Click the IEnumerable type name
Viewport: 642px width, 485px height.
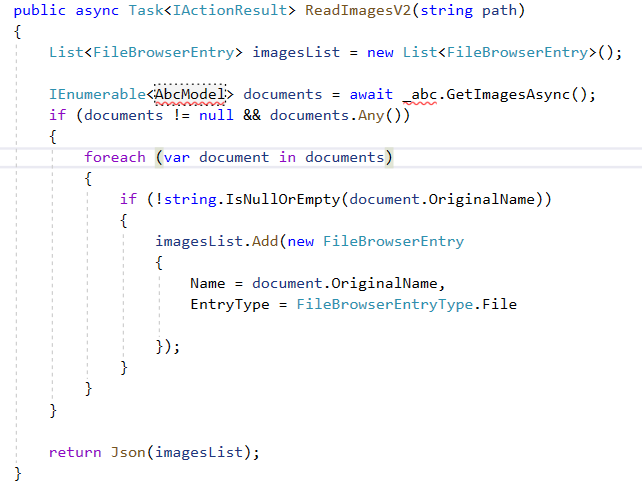(97, 95)
